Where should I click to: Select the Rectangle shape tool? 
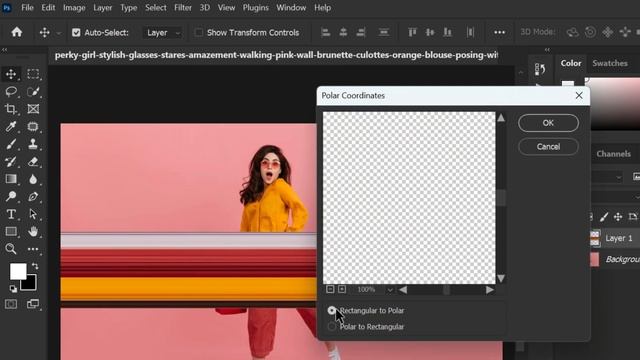click(11, 232)
